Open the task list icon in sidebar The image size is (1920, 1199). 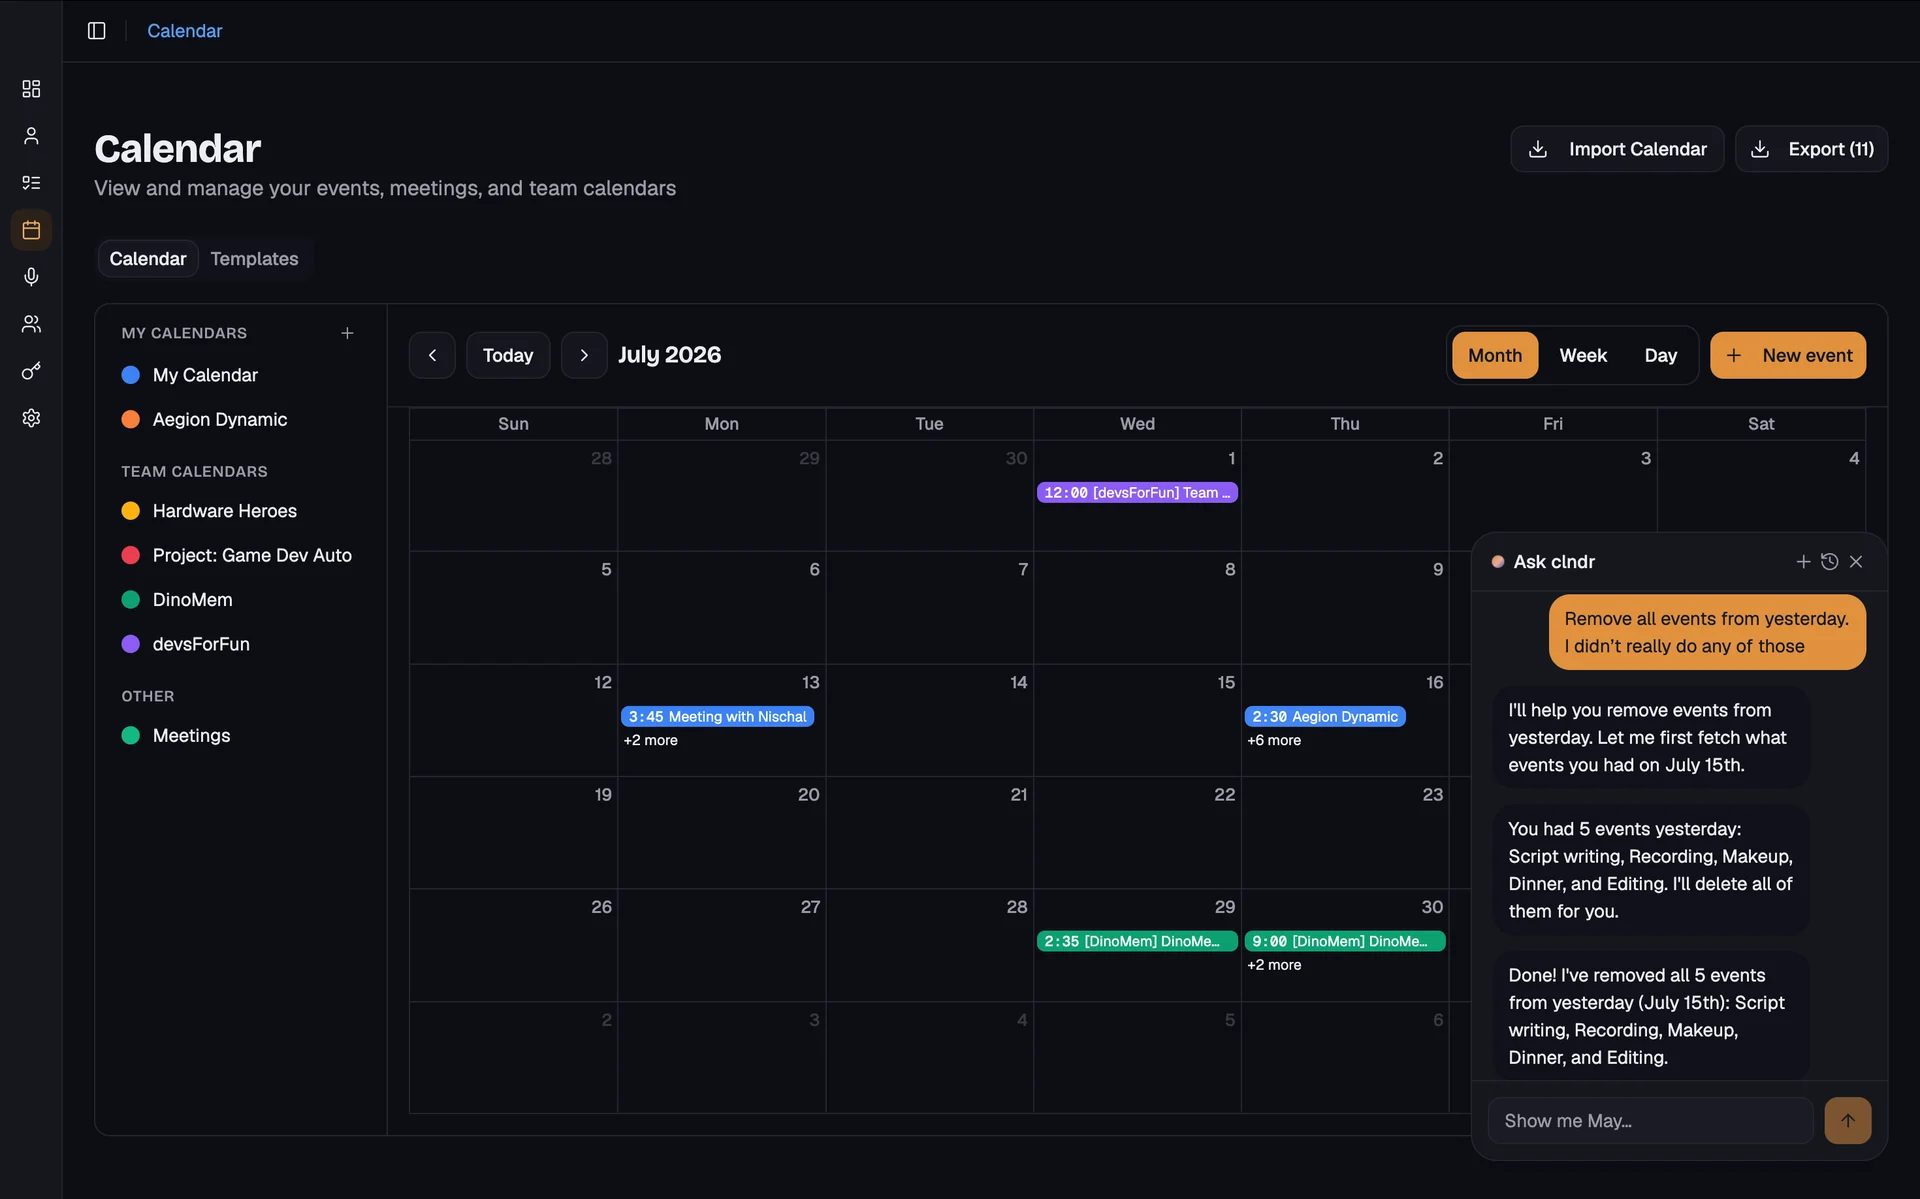[31, 183]
